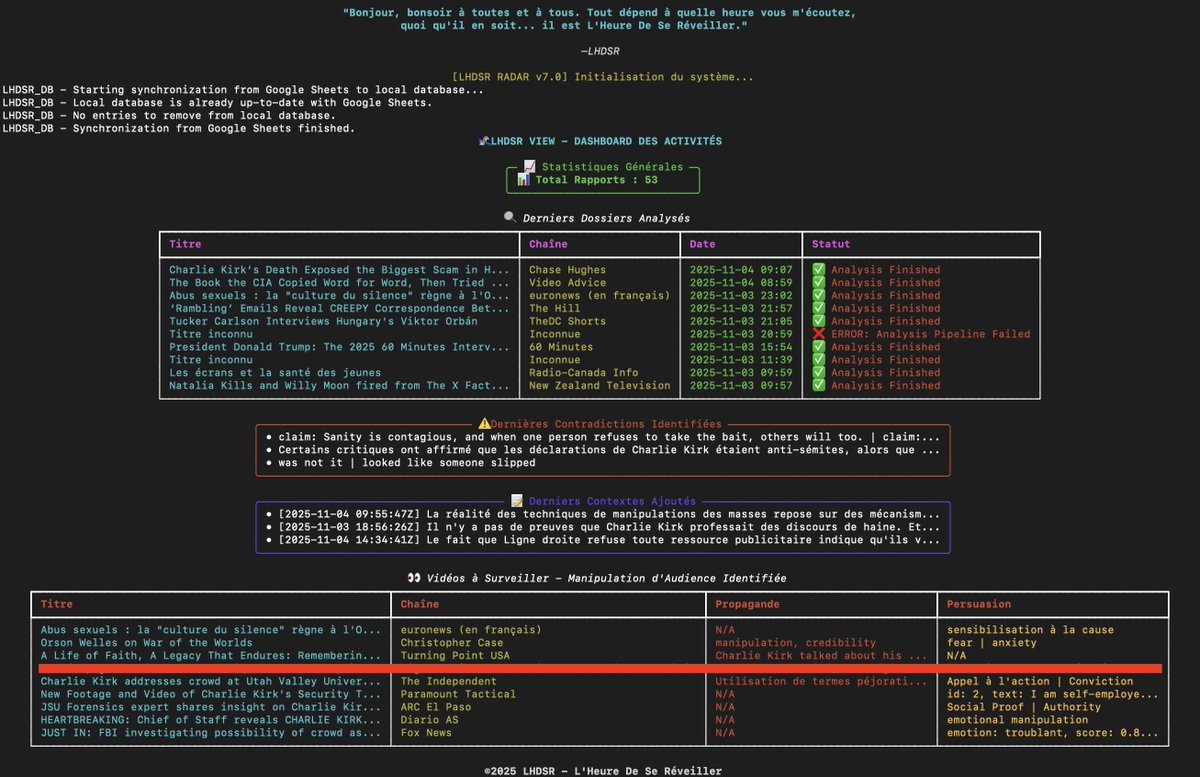Click the notepad icon beside Derniers Contextes Ajoutés

coord(517,501)
